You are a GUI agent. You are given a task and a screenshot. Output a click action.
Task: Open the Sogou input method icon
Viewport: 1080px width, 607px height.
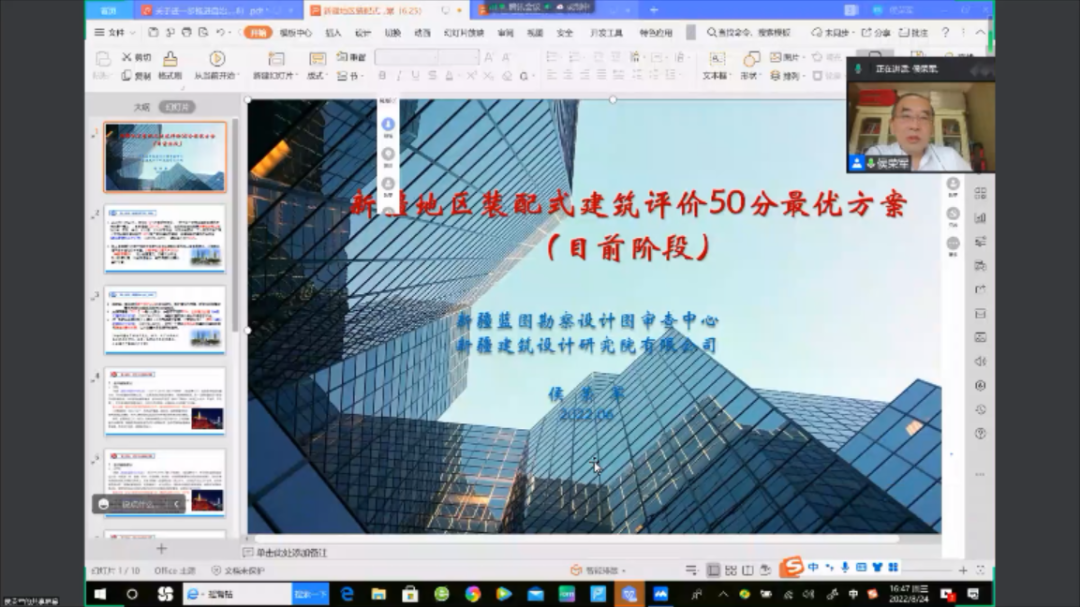791,568
